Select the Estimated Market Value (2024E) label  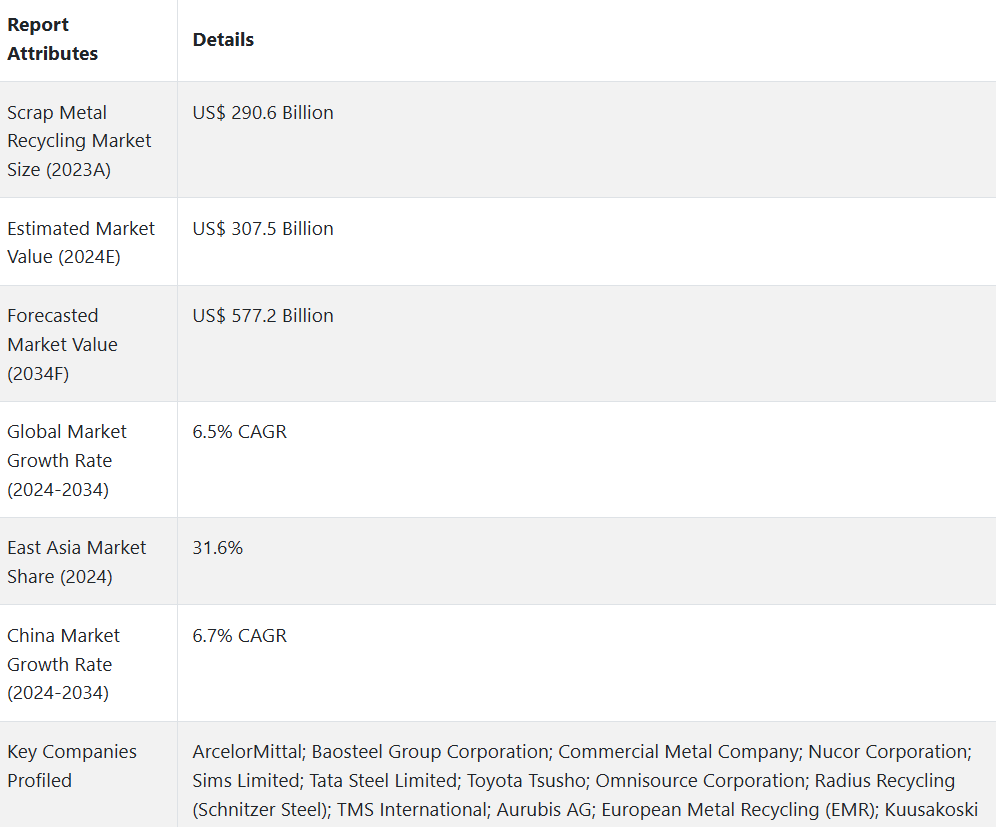click(81, 242)
